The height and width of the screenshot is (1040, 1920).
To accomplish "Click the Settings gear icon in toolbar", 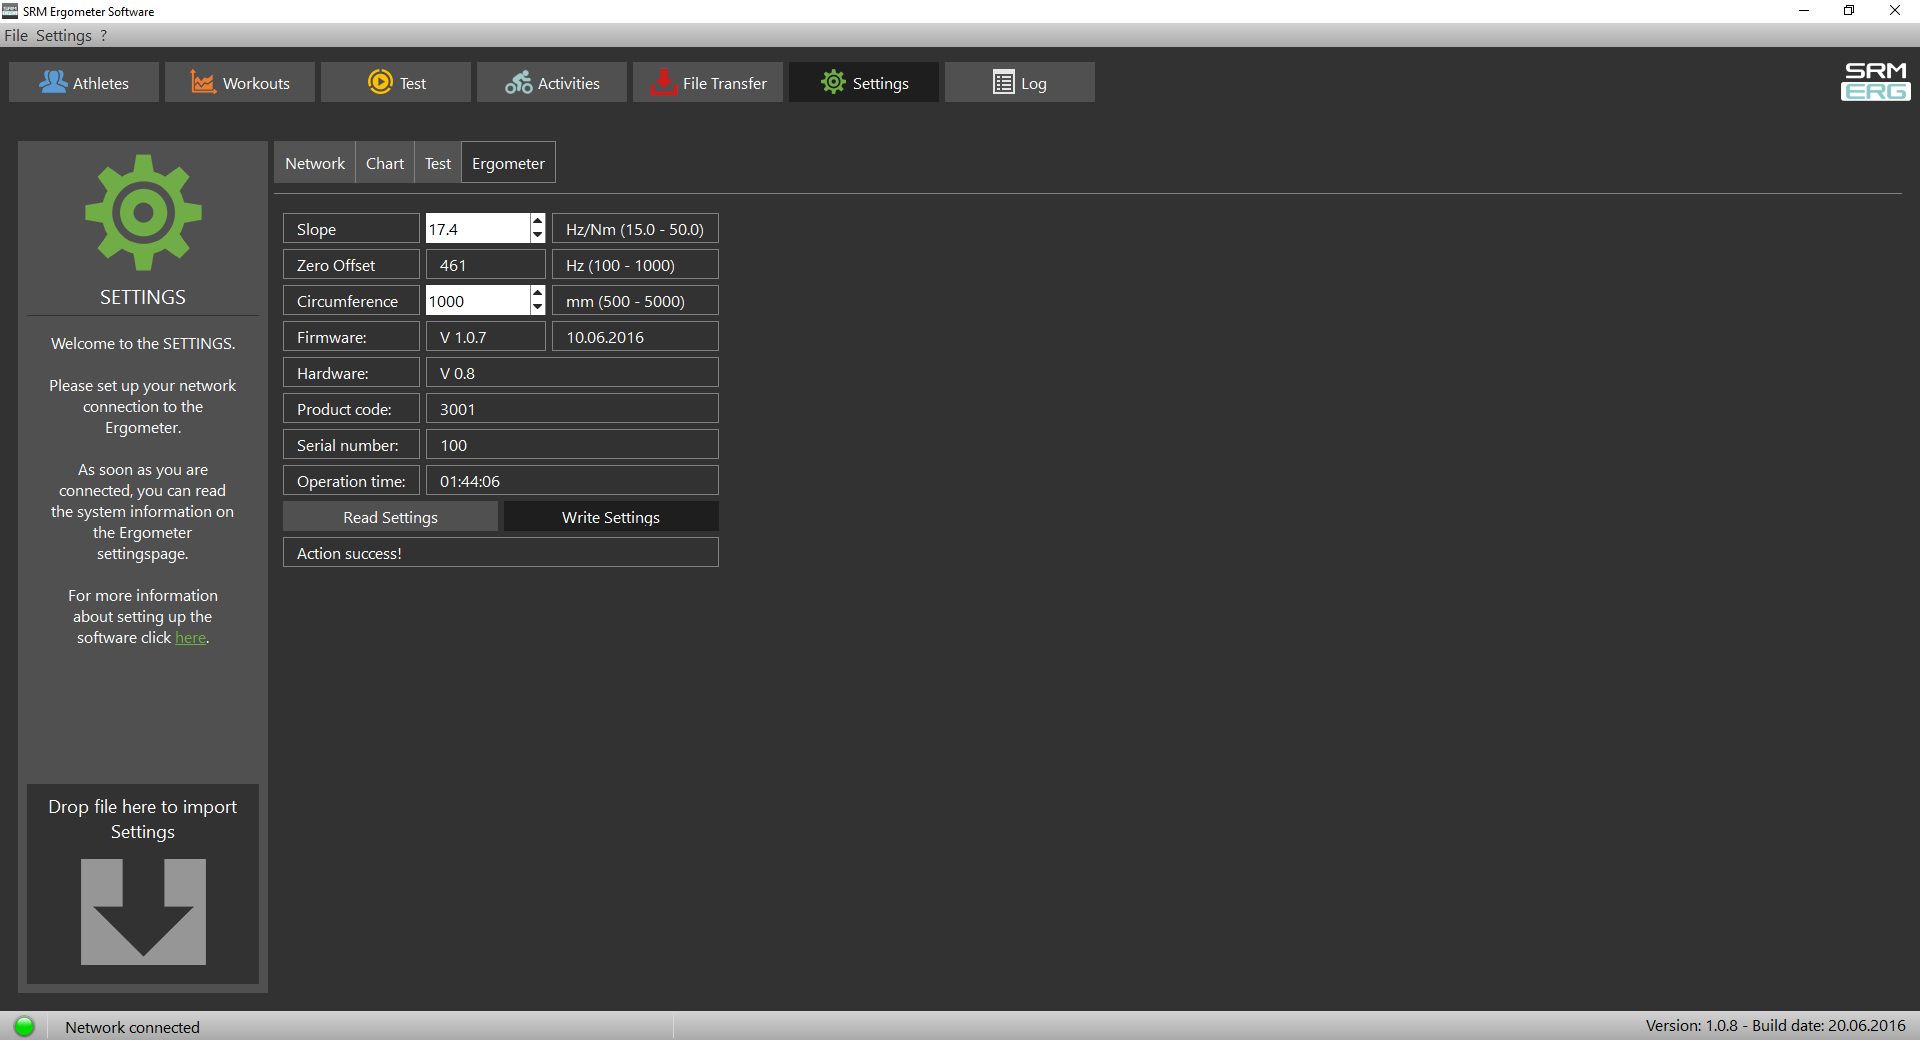I will pyautogui.click(x=833, y=82).
